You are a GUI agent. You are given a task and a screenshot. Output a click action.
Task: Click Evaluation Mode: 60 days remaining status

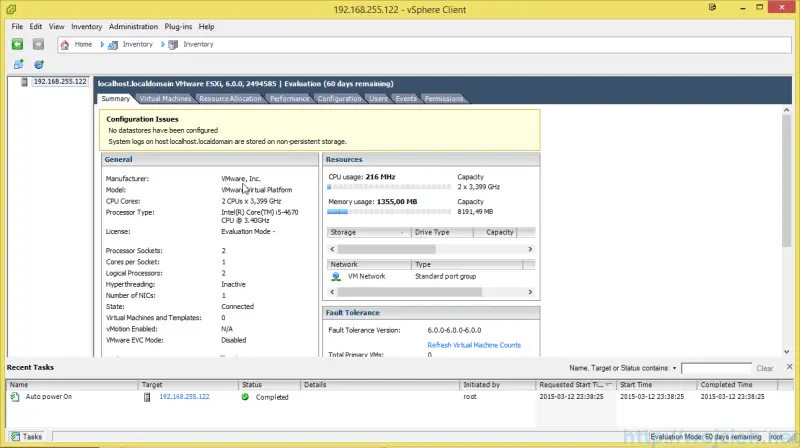pos(706,437)
